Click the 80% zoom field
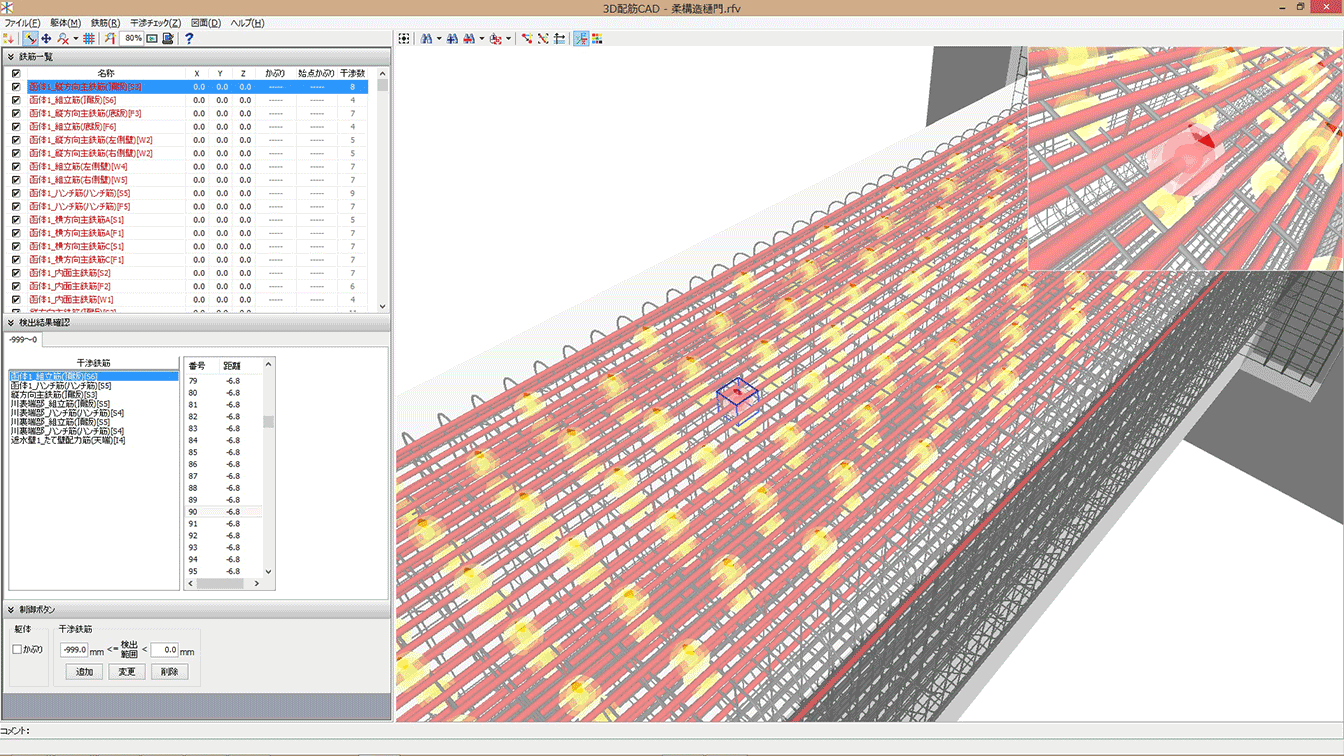Image resolution: width=1344 pixels, height=756 pixels. pyautogui.click(x=132, y=38)
